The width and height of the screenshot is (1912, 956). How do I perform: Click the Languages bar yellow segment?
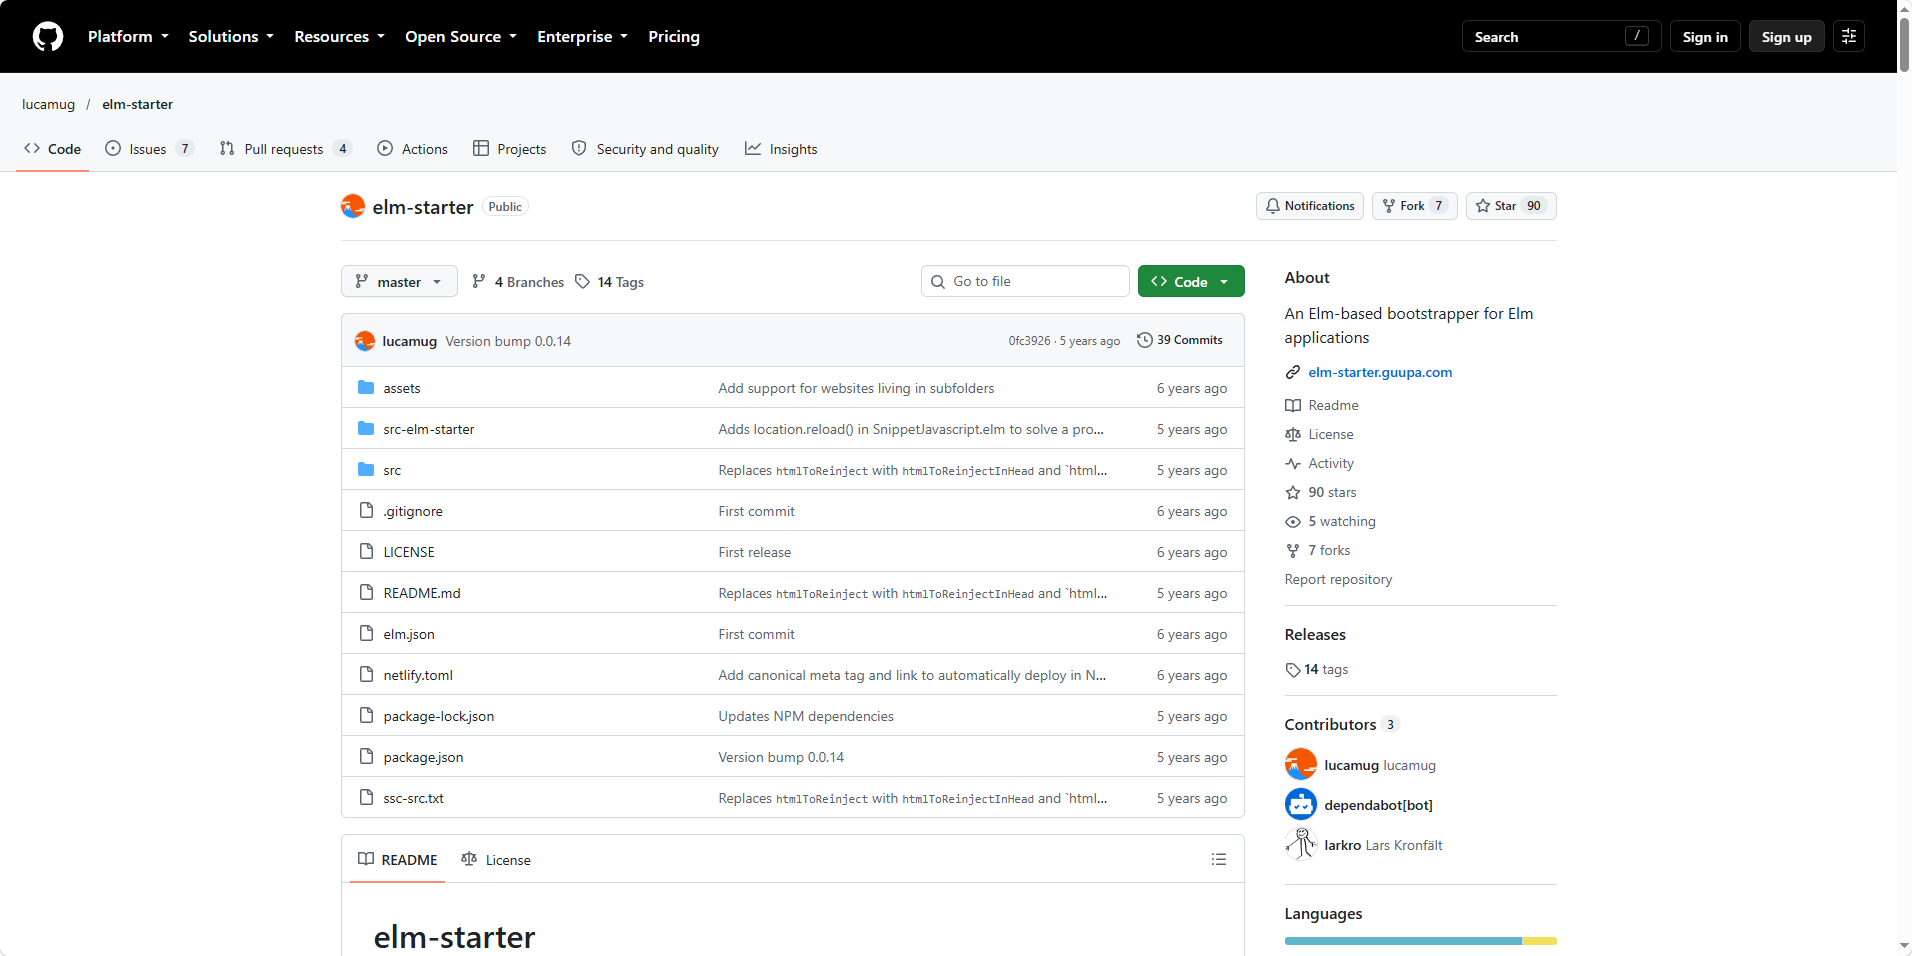(1539, 941)
